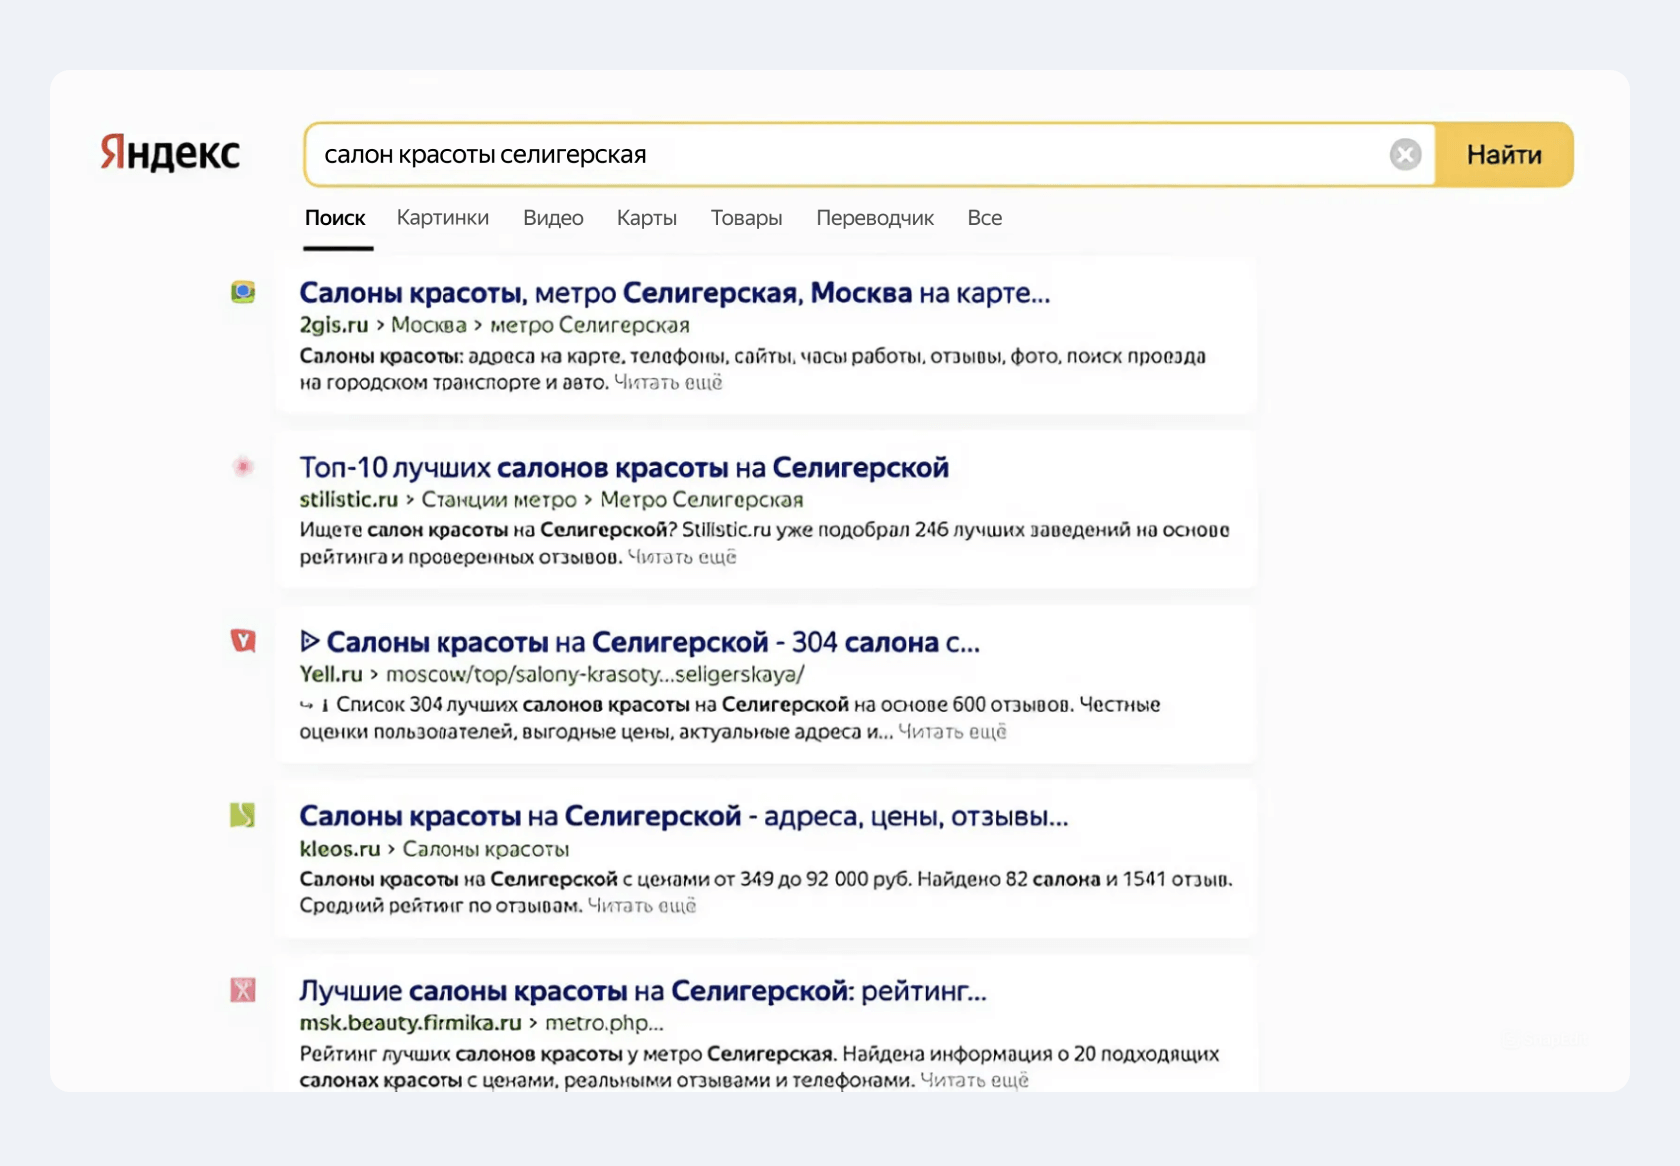Click the 2gis.ru favicon beside the first result
This screenshot has width=1680, height=1166.
243,292
